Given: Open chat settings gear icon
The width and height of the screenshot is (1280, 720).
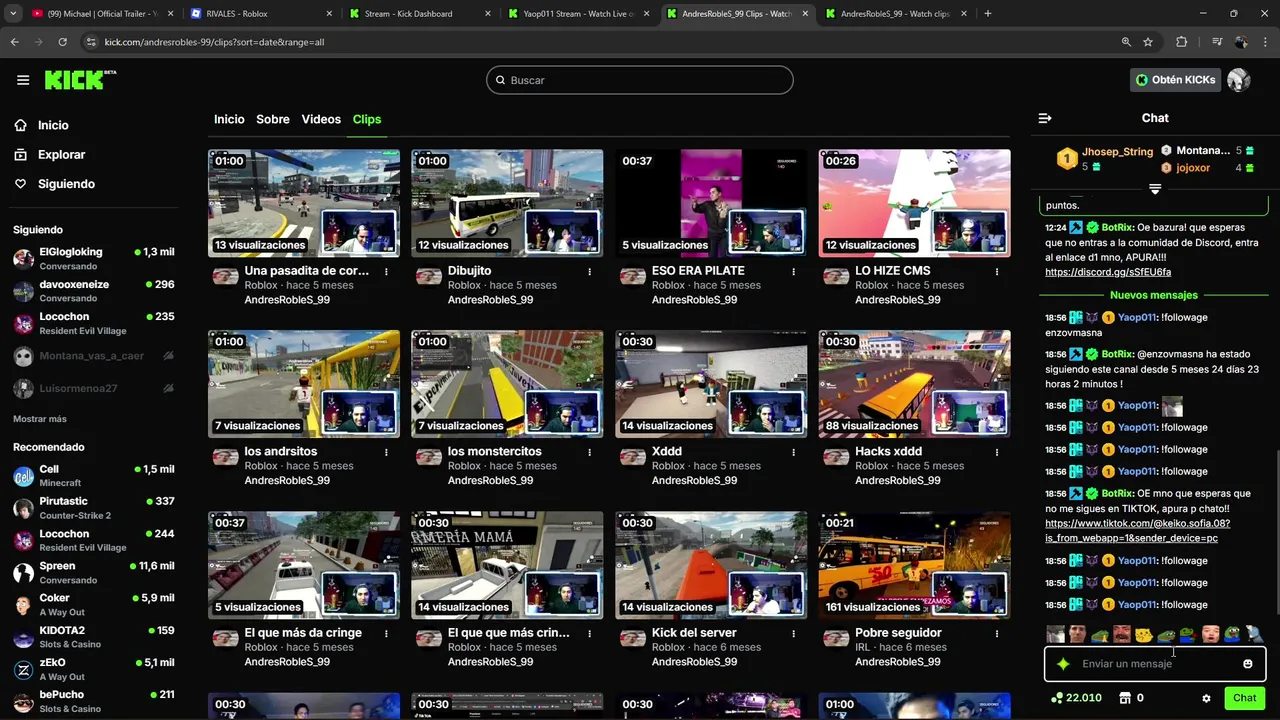Looking at the screenshot, I should click(1206, 698).
